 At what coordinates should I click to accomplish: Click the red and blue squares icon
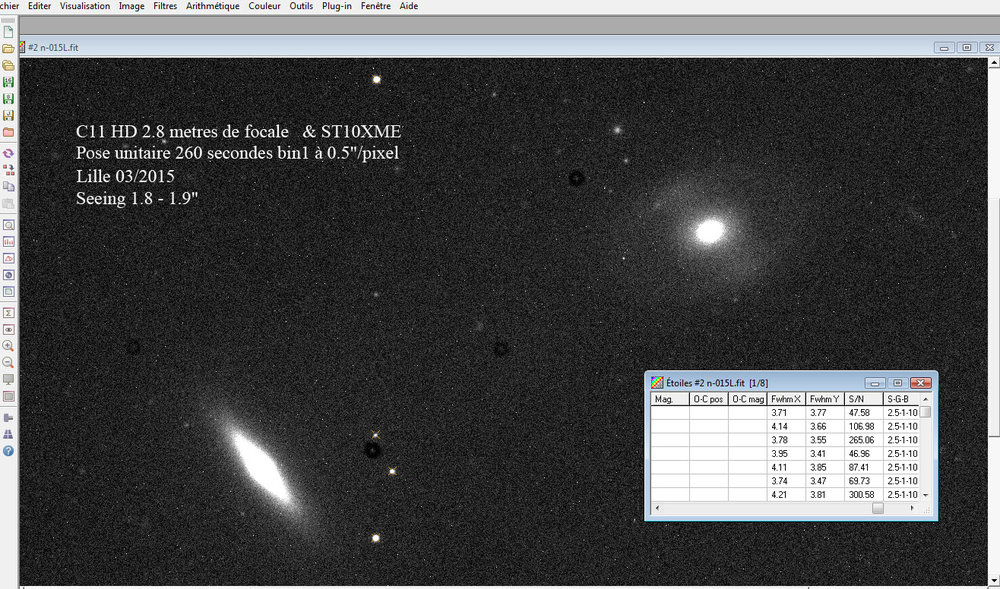click(x=8, y=170)
